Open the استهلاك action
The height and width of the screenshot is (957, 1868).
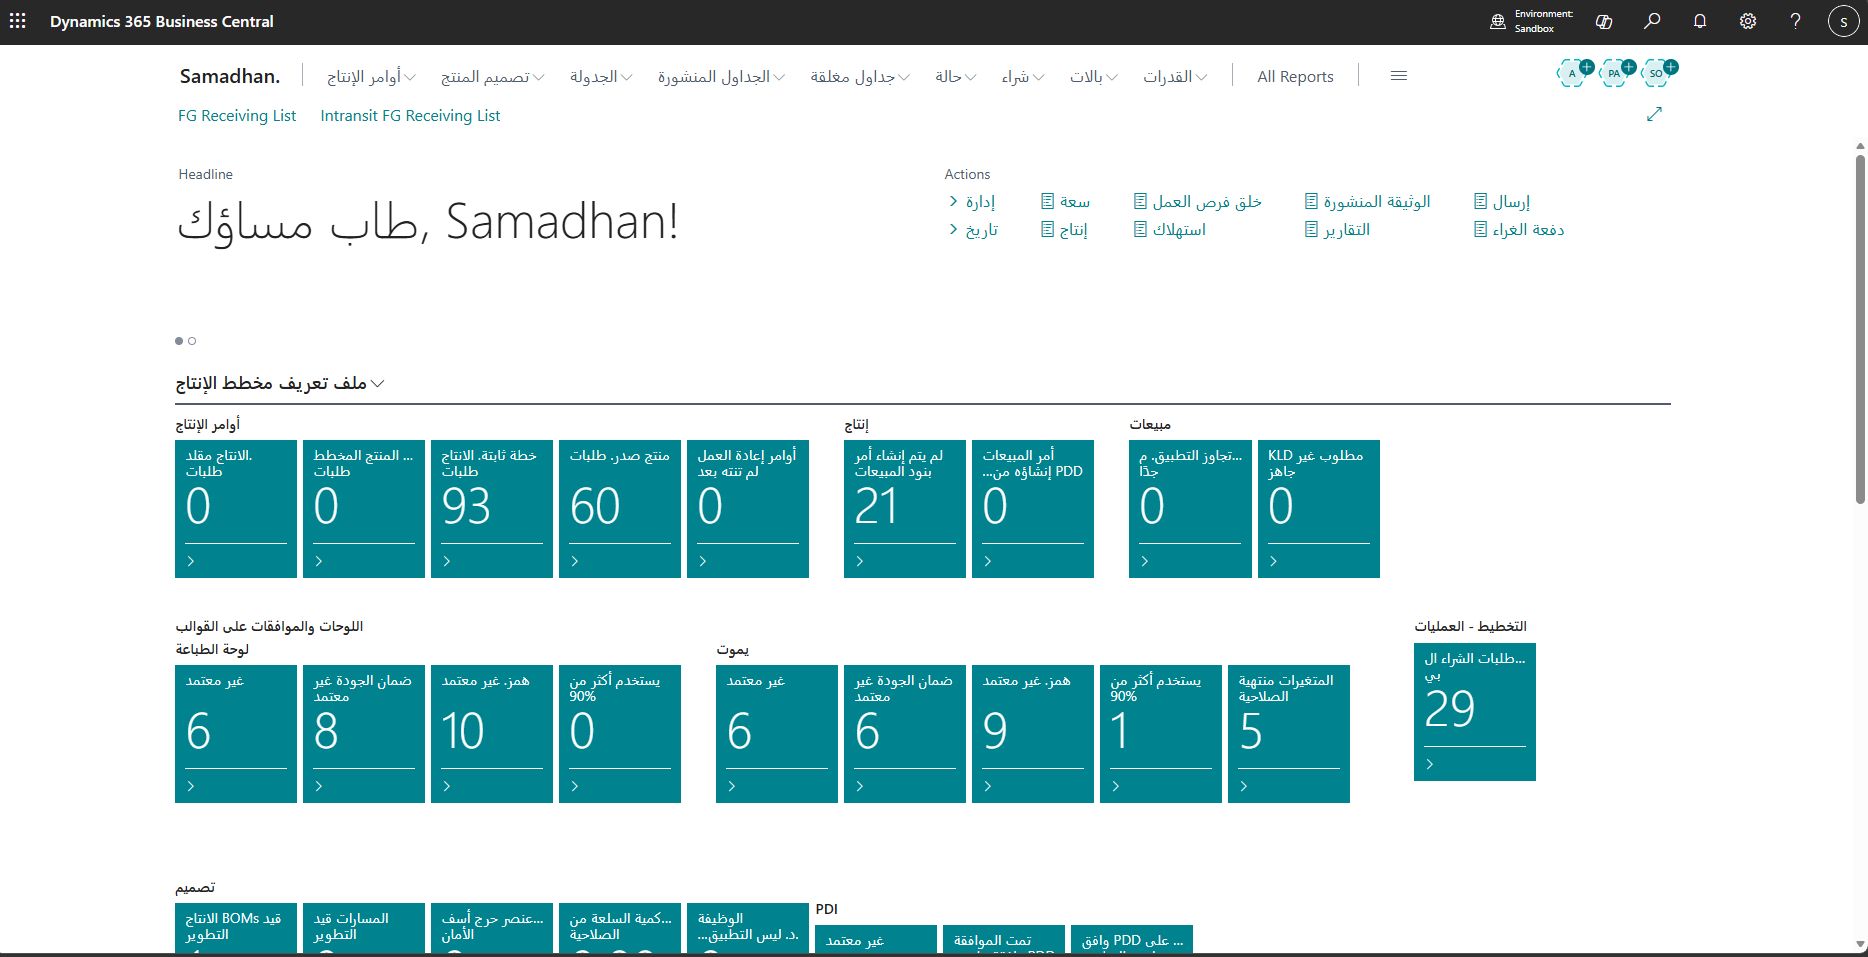click(x=1170, y=229)
